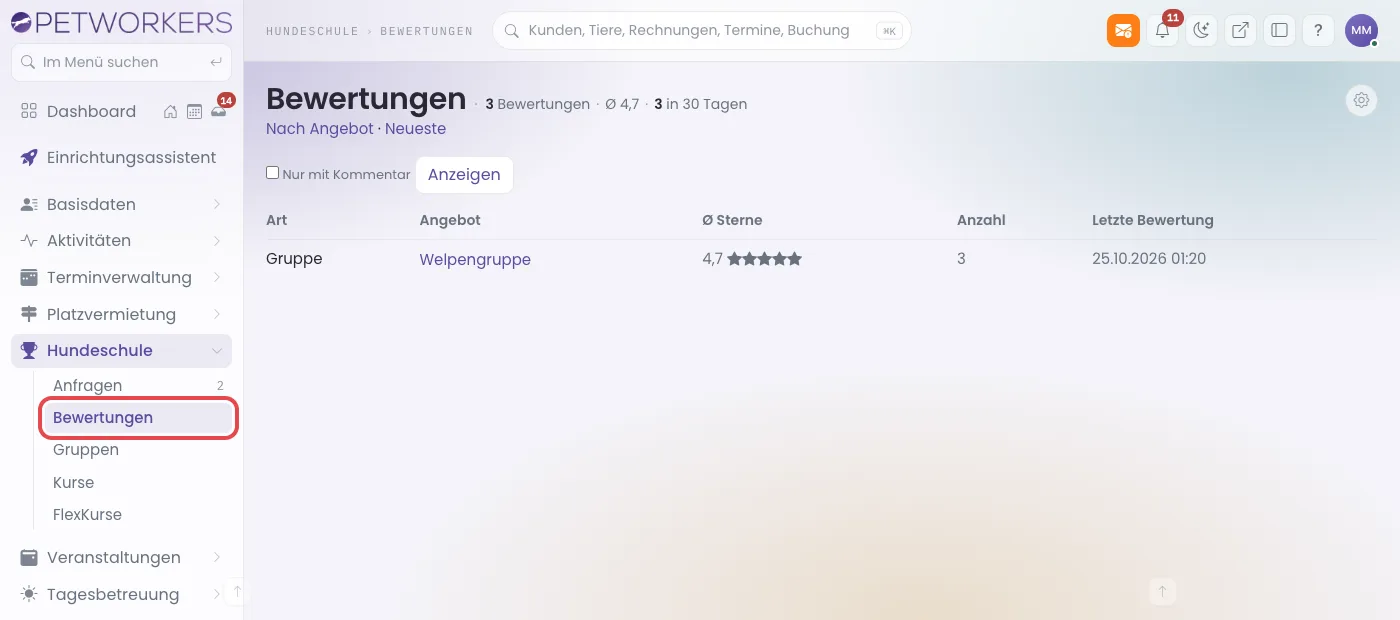Click the Petworkers logo

(x=121, y=22)
